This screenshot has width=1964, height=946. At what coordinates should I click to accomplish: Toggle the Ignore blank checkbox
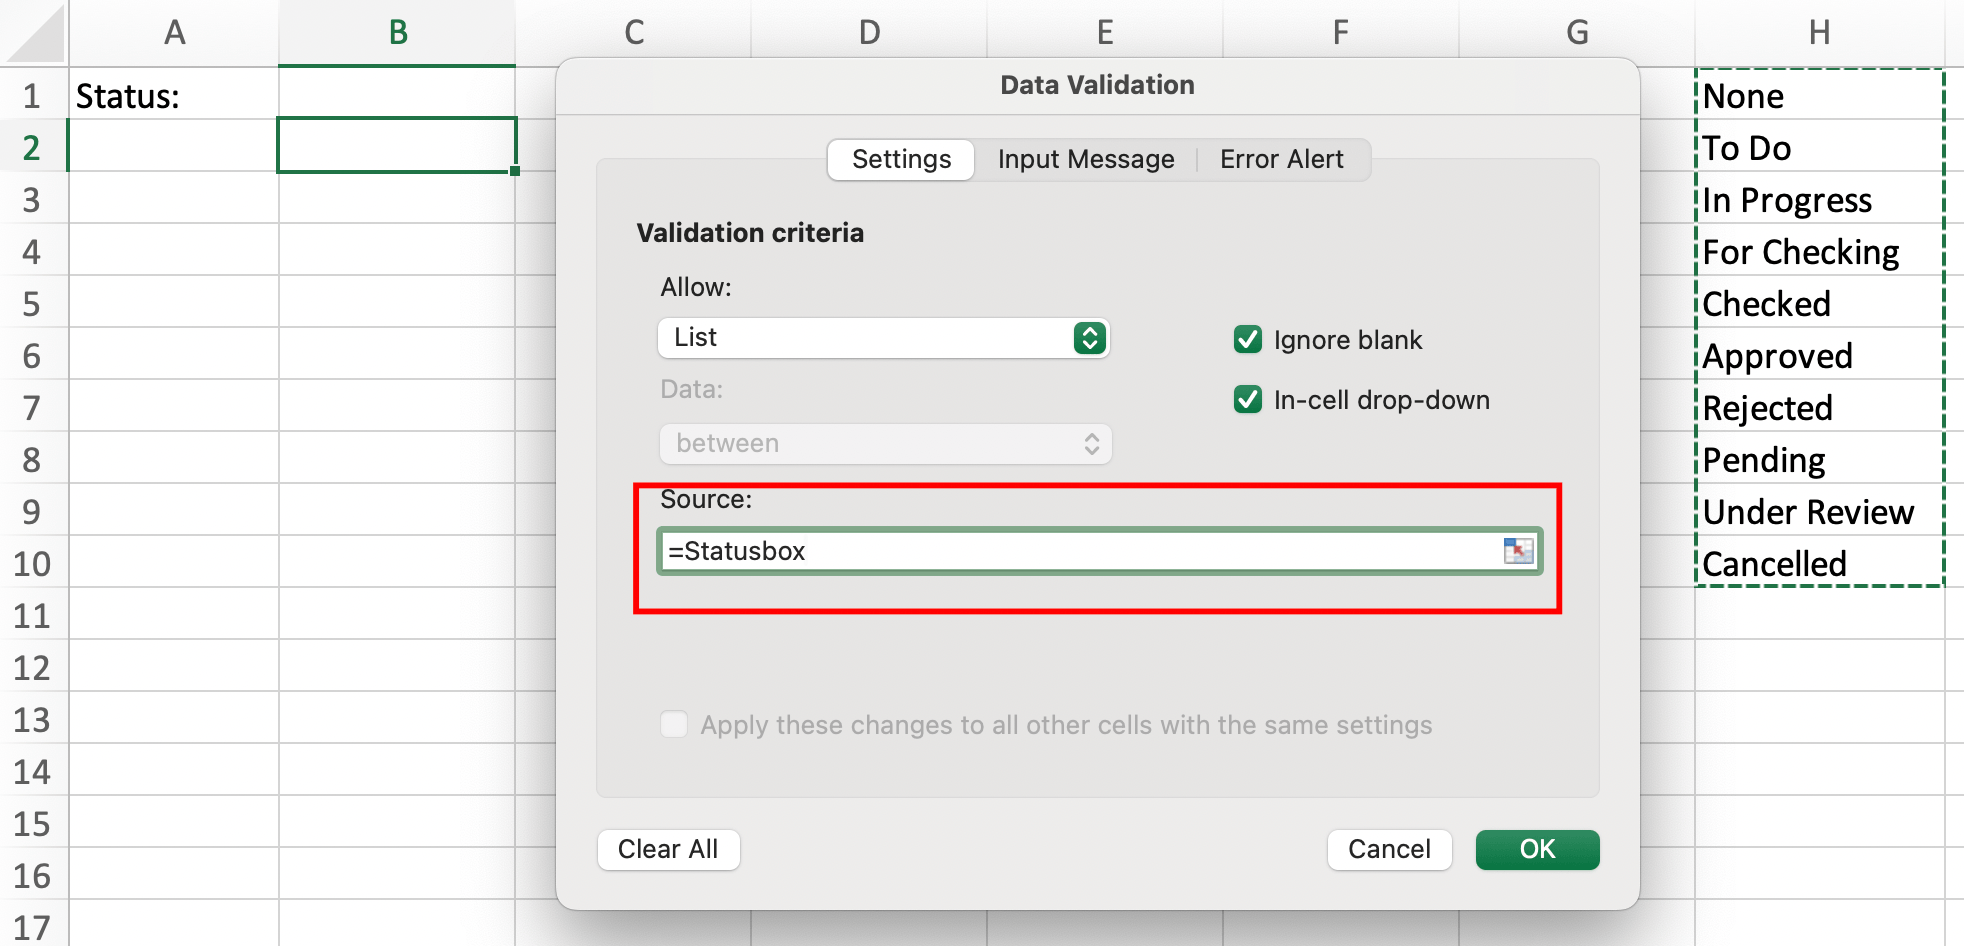tap(1248, 340)
